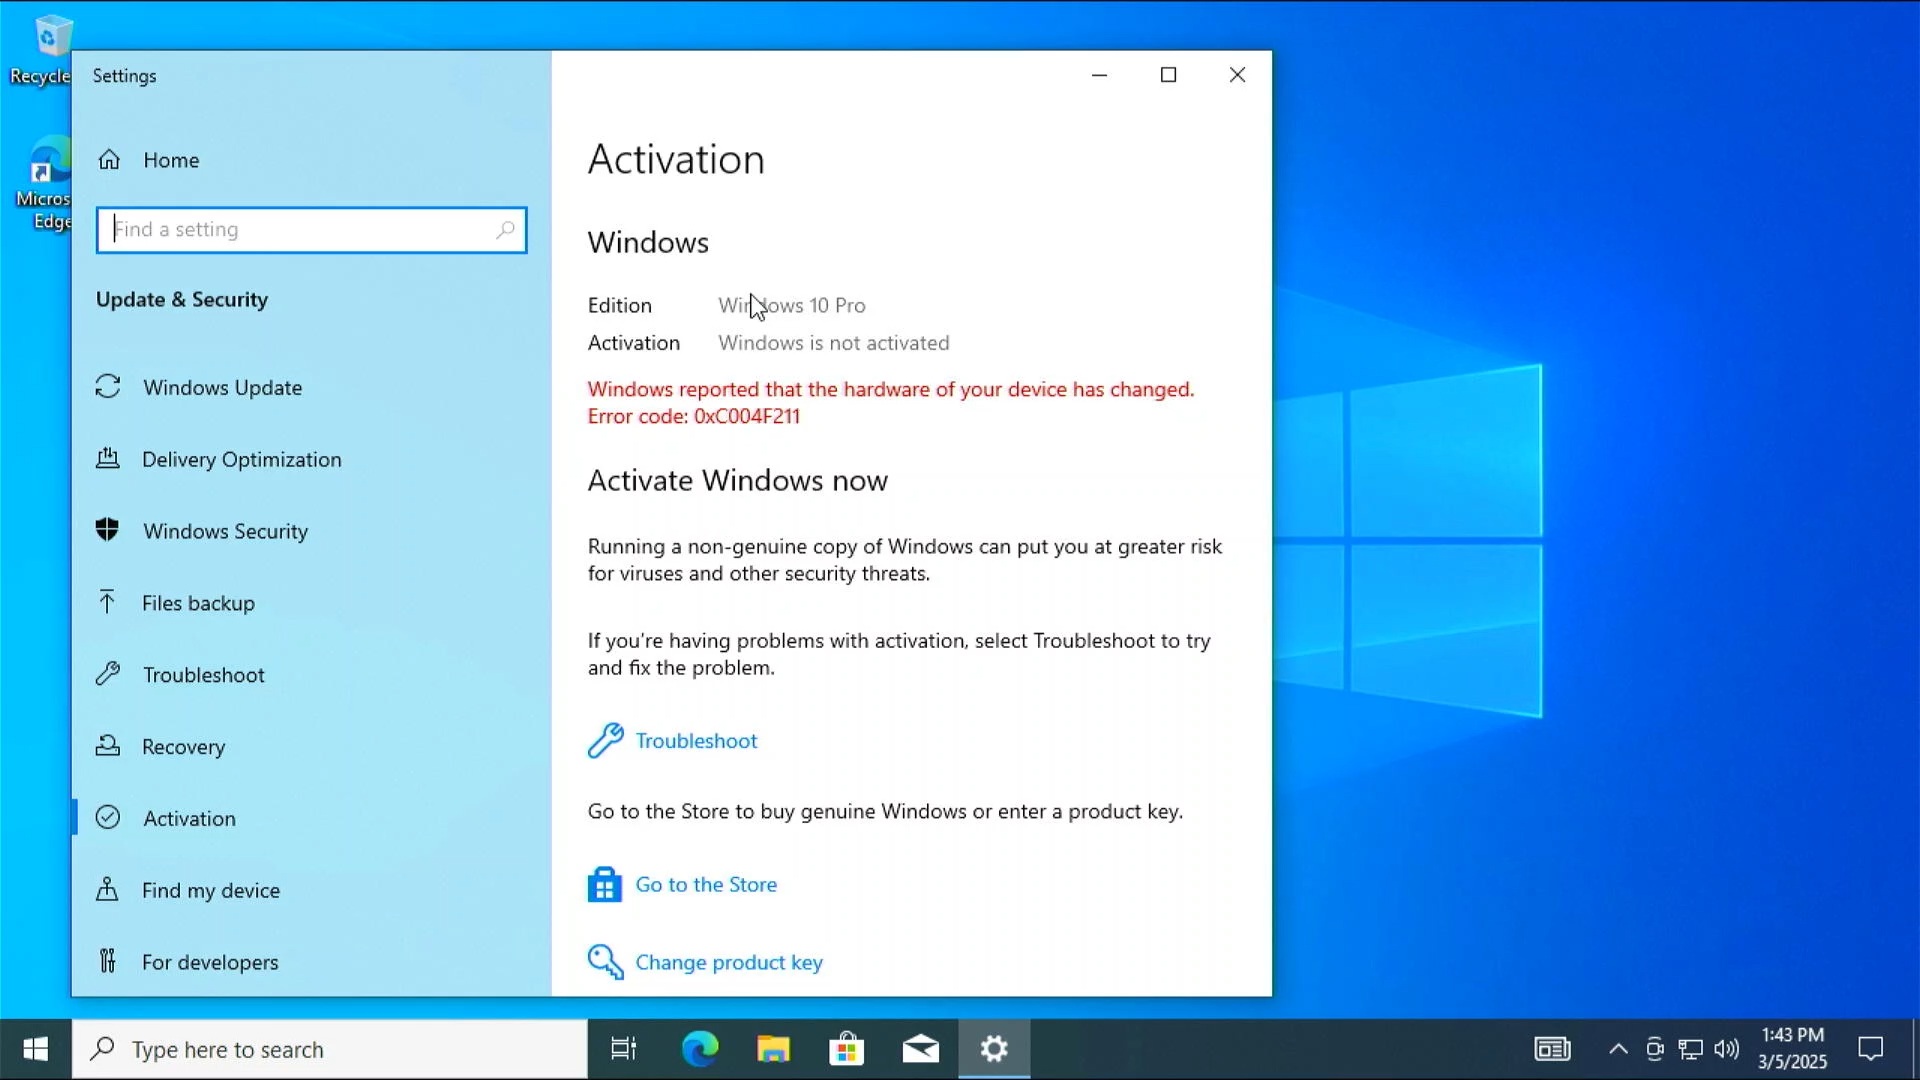Click the Recovery icon in sidebar
This screenshot has height=1080, width=1920.
108,746
